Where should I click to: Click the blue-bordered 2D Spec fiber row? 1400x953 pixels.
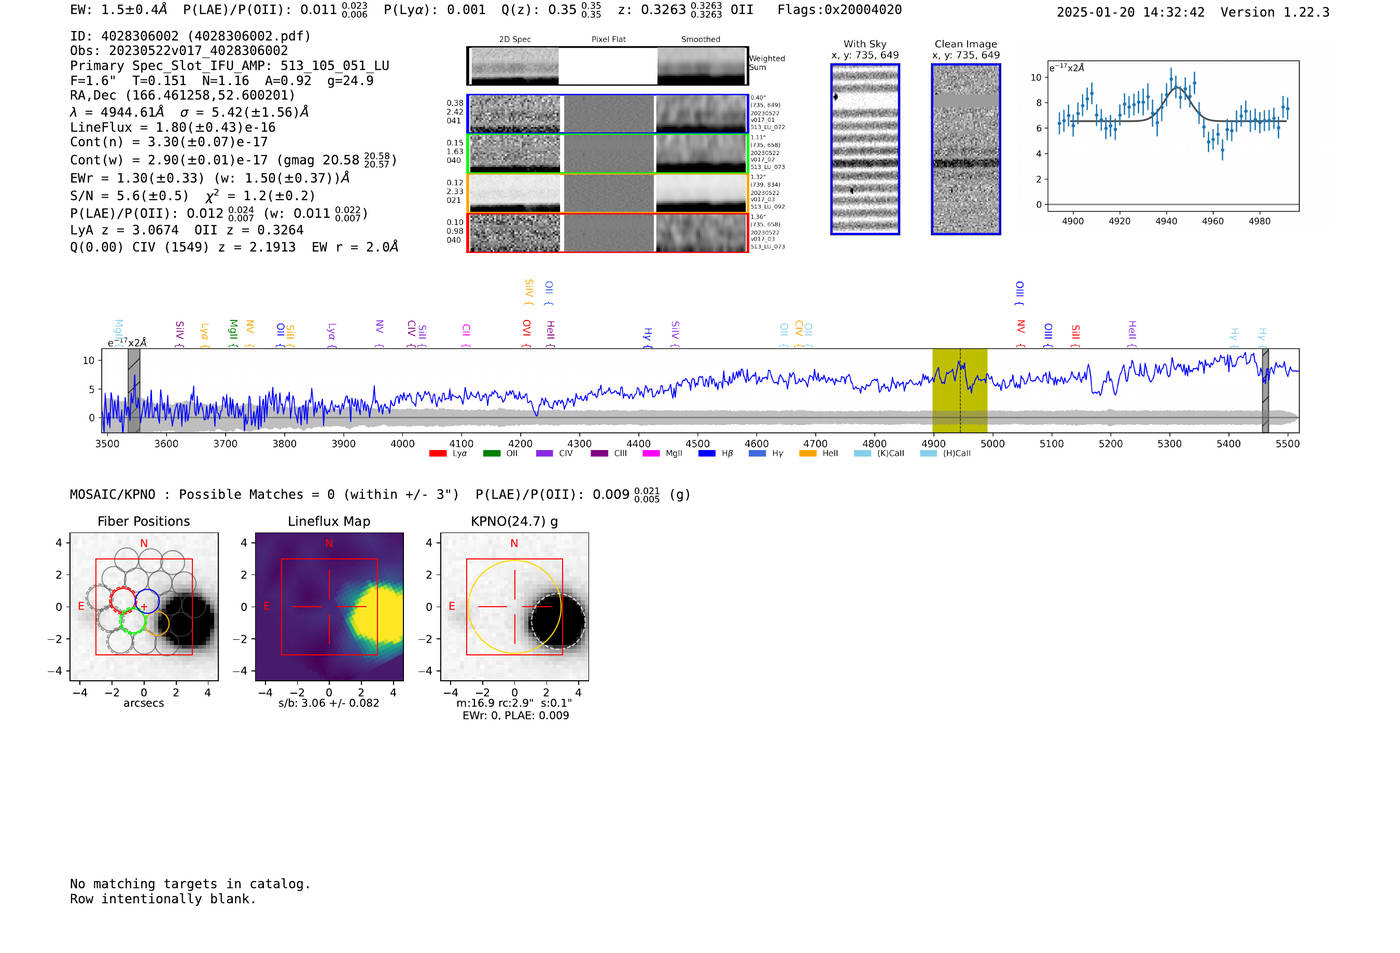[515, 114]
